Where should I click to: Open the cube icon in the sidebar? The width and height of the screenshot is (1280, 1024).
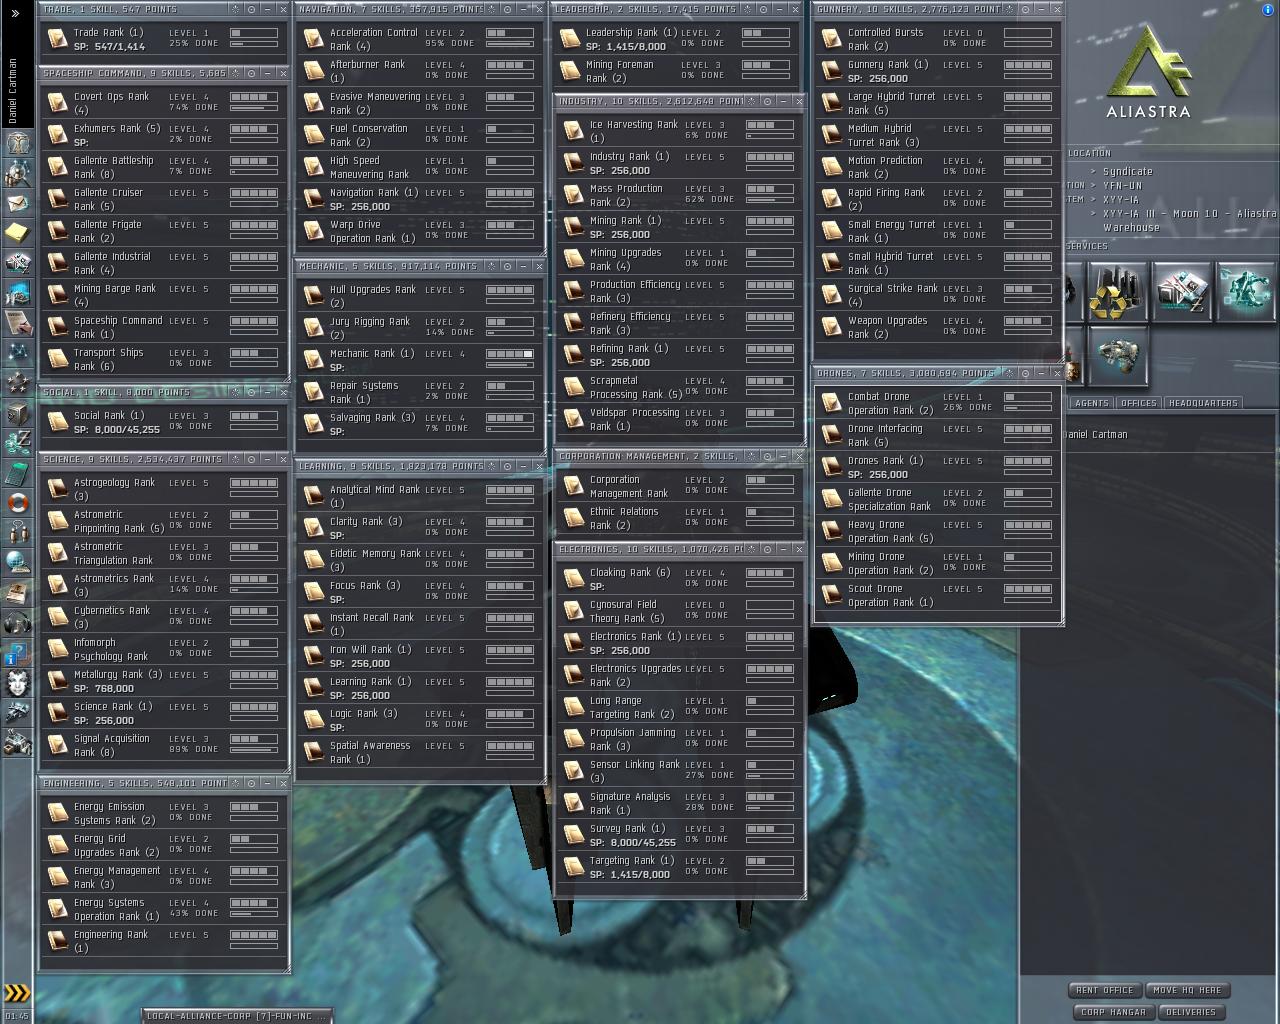(x=17, y=412)
